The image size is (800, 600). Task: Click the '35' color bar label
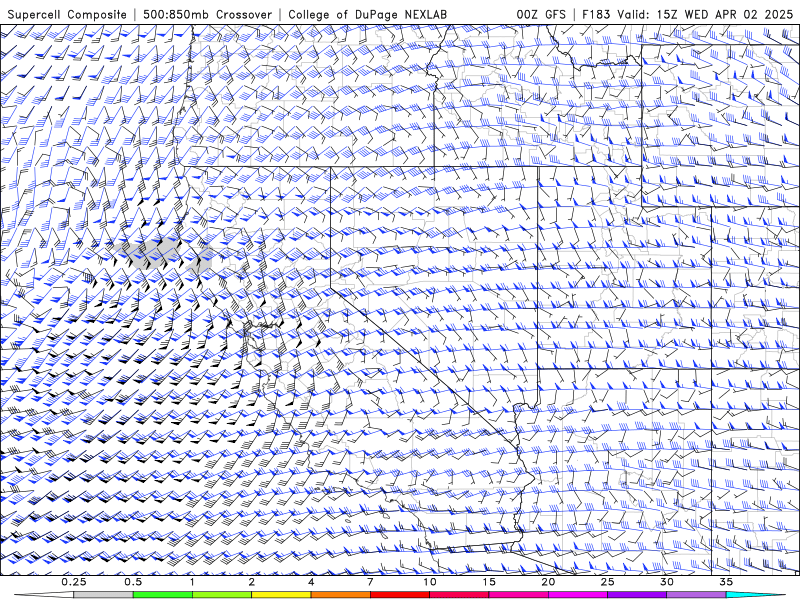click(x=726, y=582)
